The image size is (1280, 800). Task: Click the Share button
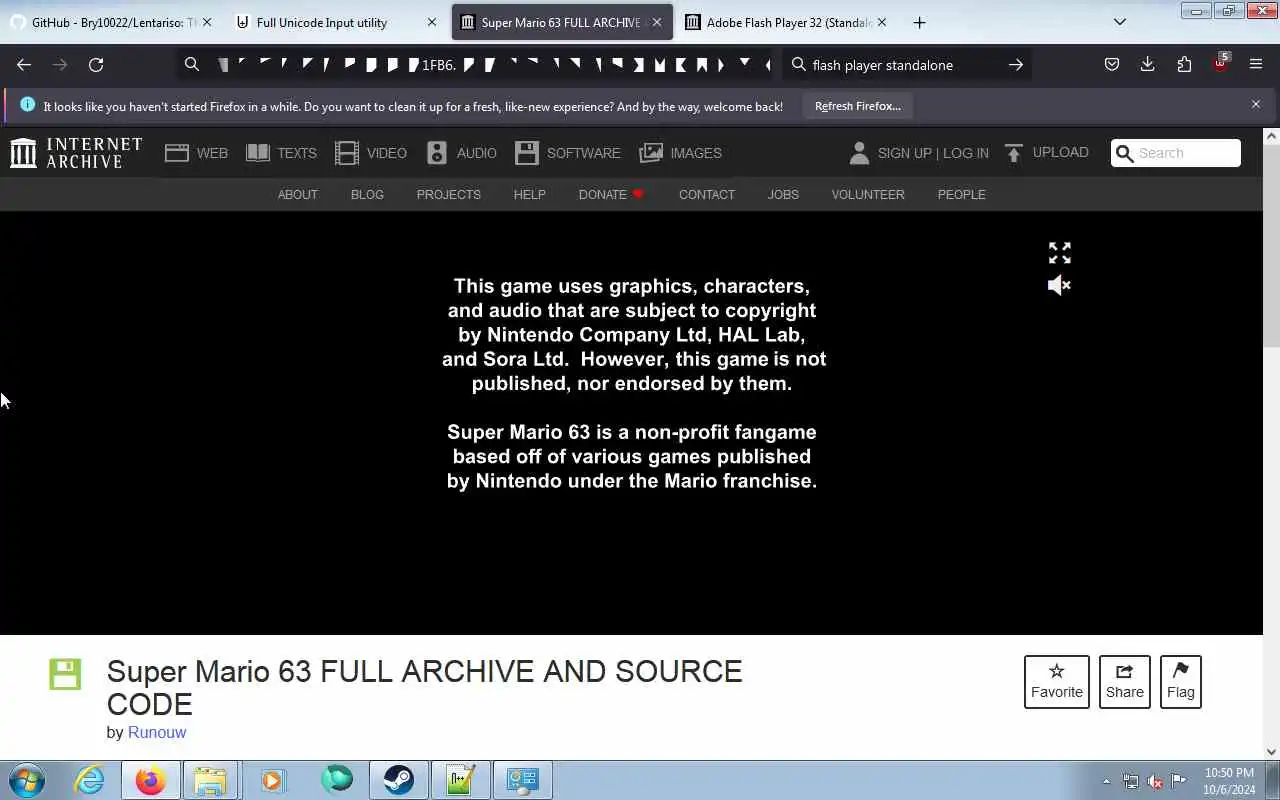coord(1125,682)
